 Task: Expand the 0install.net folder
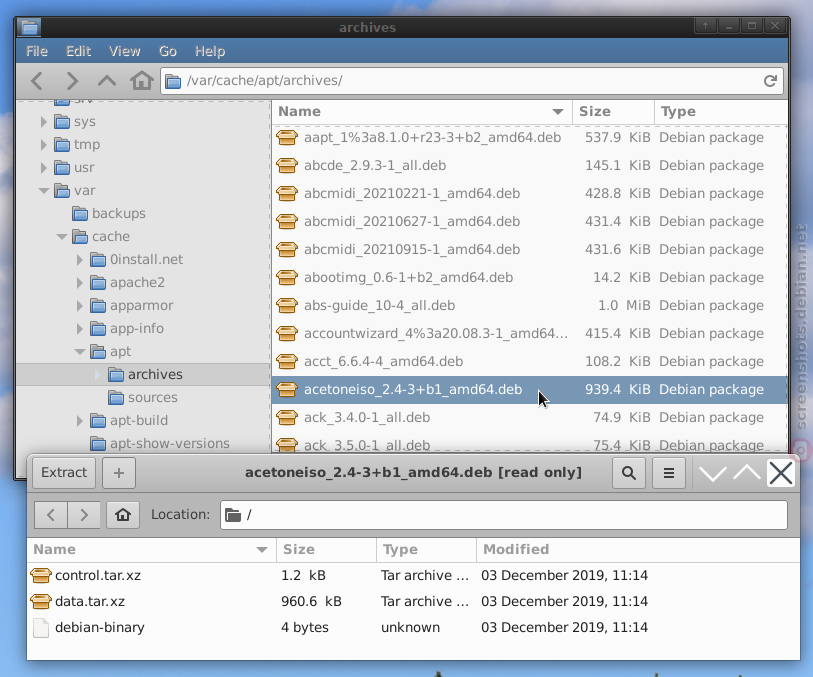pos(79,260)
